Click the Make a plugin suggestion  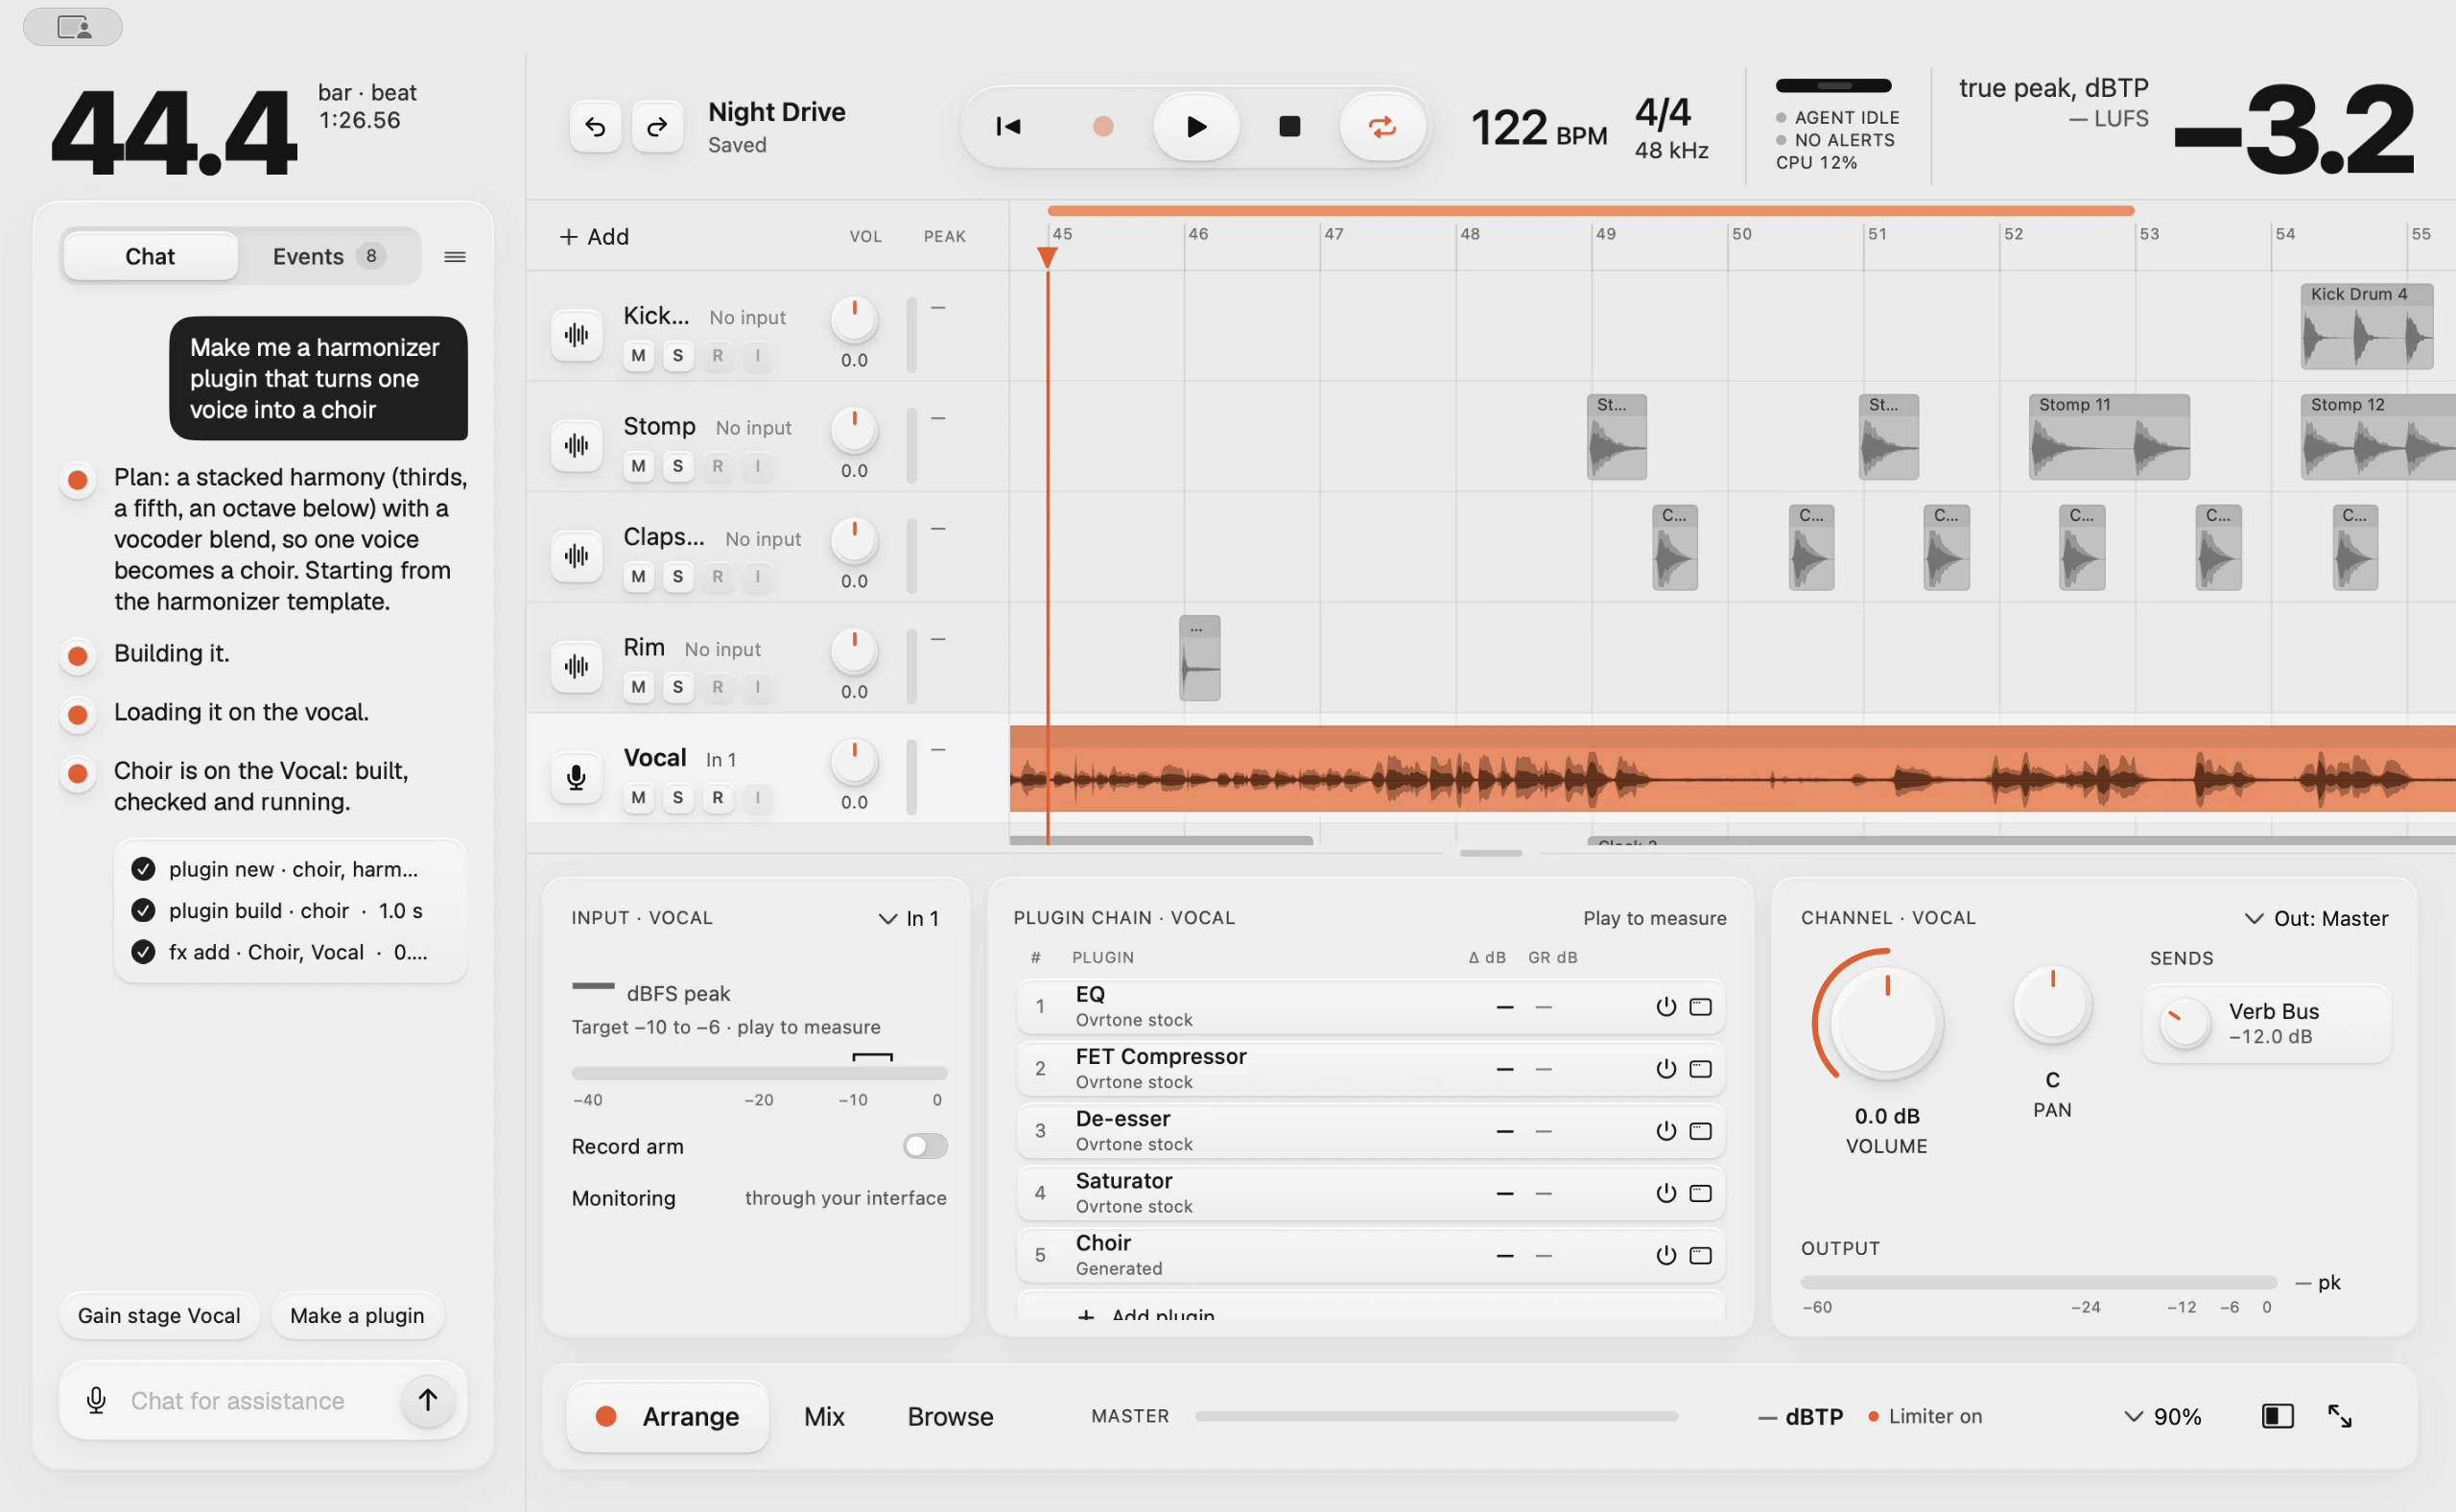(357, 1315)
